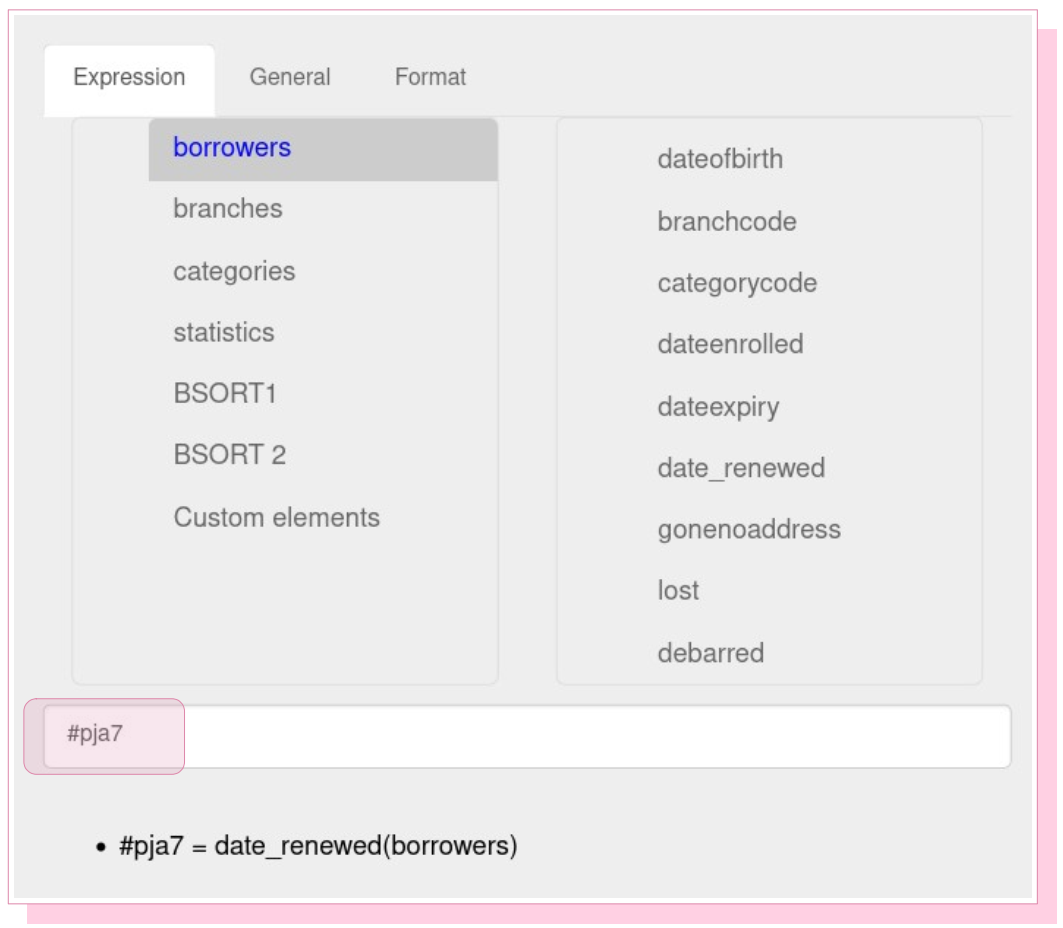Select branches in the source list
This screenshot has height=928, width=1063.
[228, 209]
